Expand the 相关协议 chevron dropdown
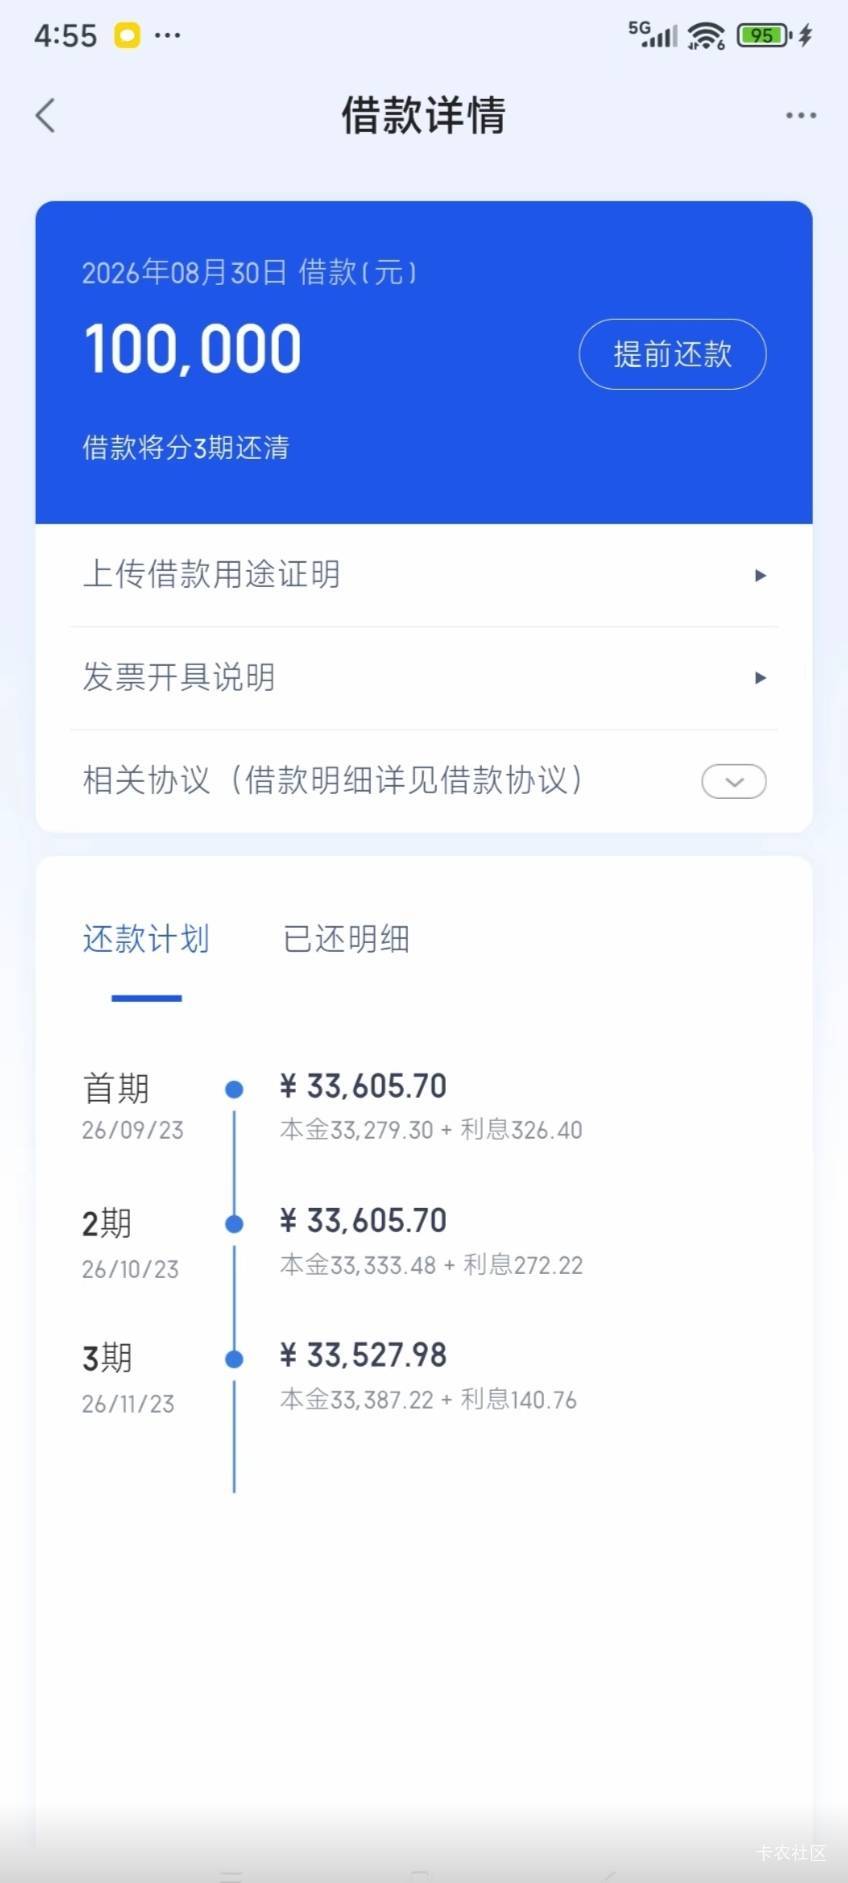 (734, 781)
